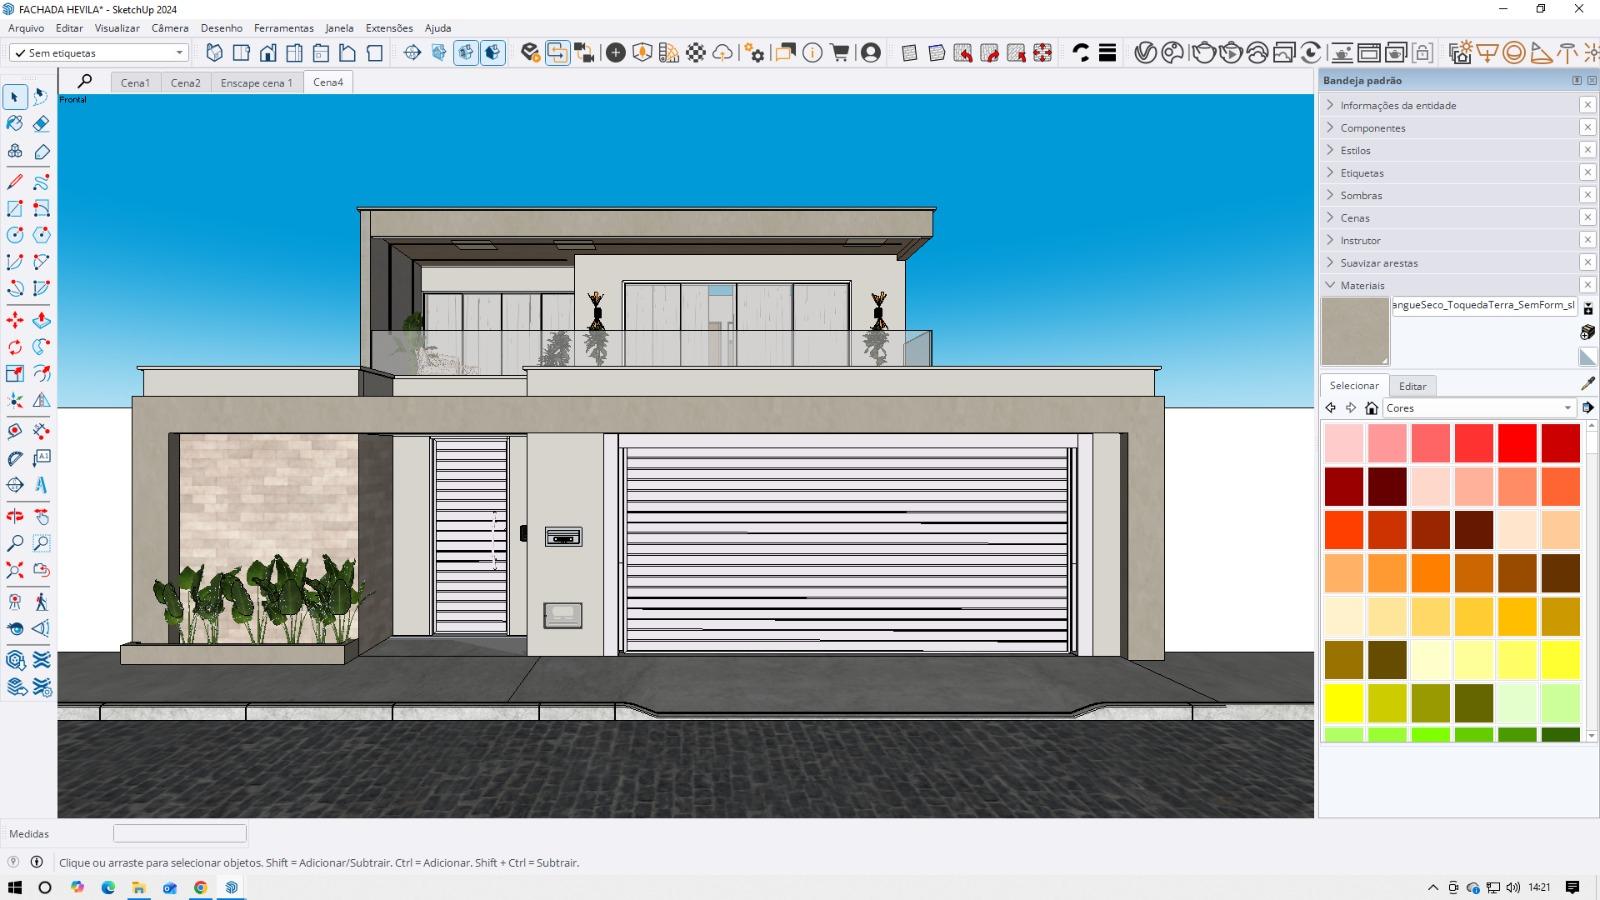Open the Extensões menu
This screenshot has height=900, width=1600.
tap(389, 28)
